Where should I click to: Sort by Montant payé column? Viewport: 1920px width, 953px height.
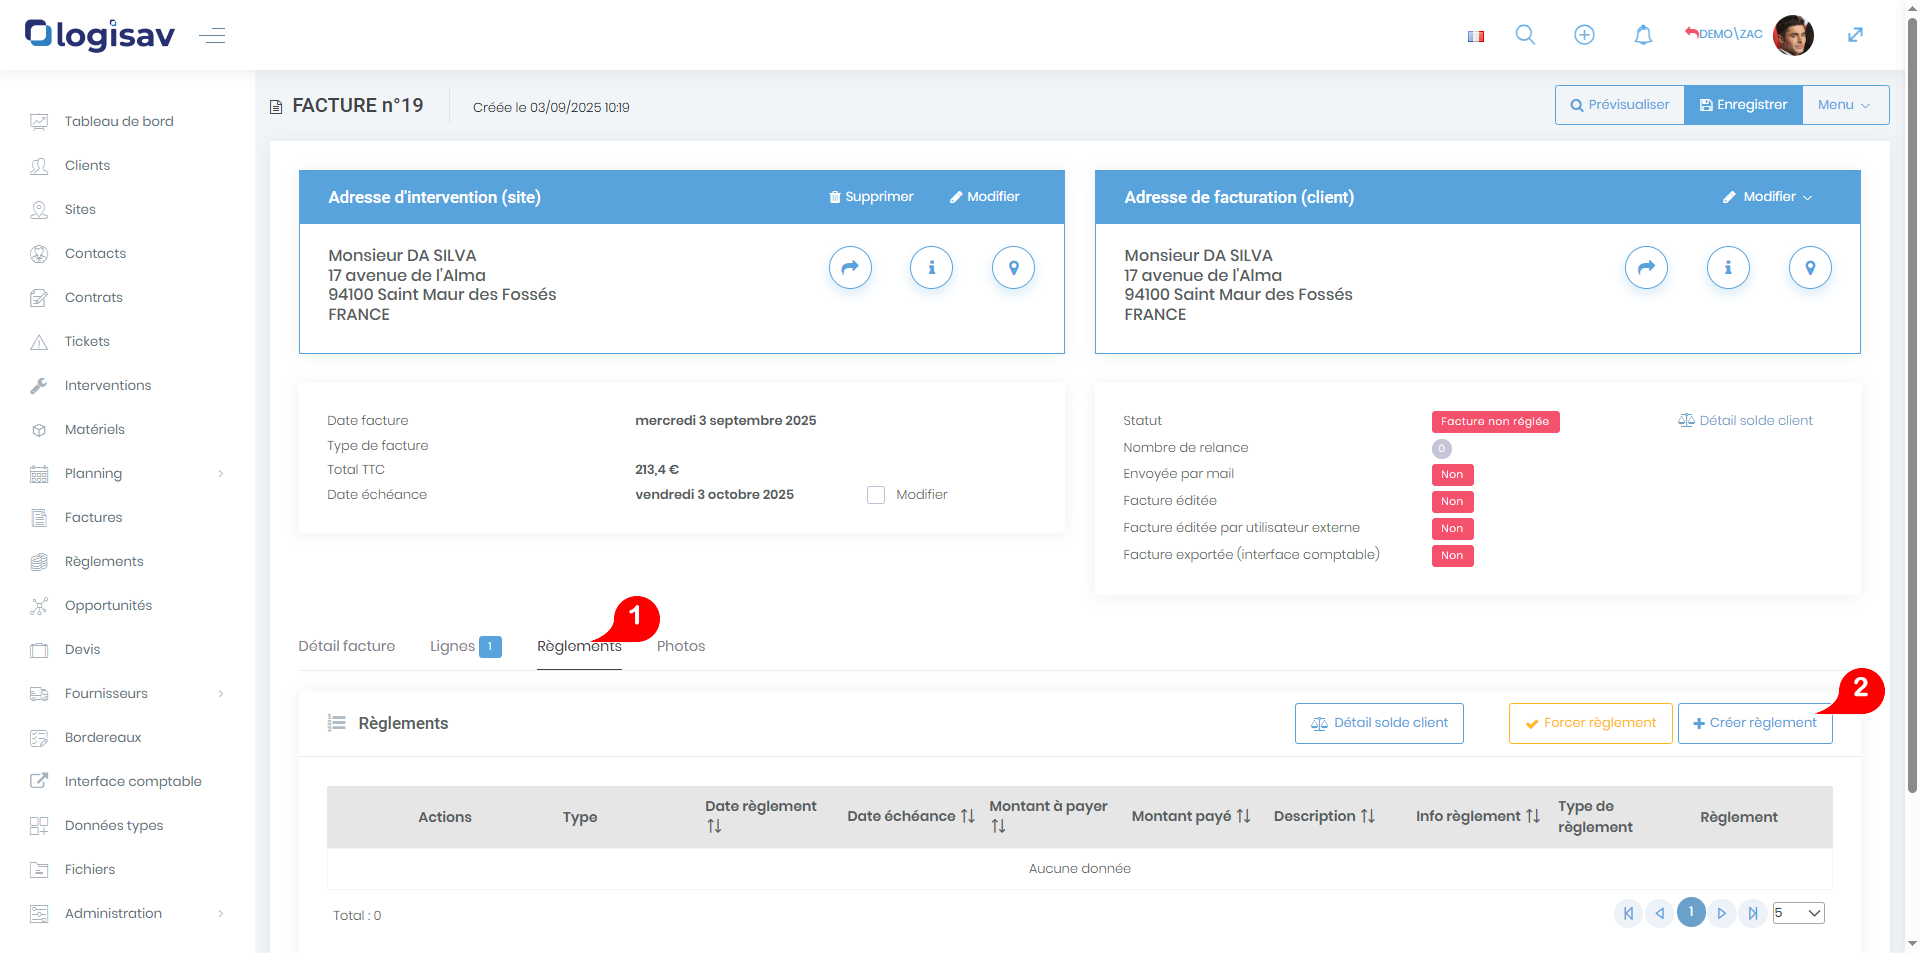(x=1243, y=817)
